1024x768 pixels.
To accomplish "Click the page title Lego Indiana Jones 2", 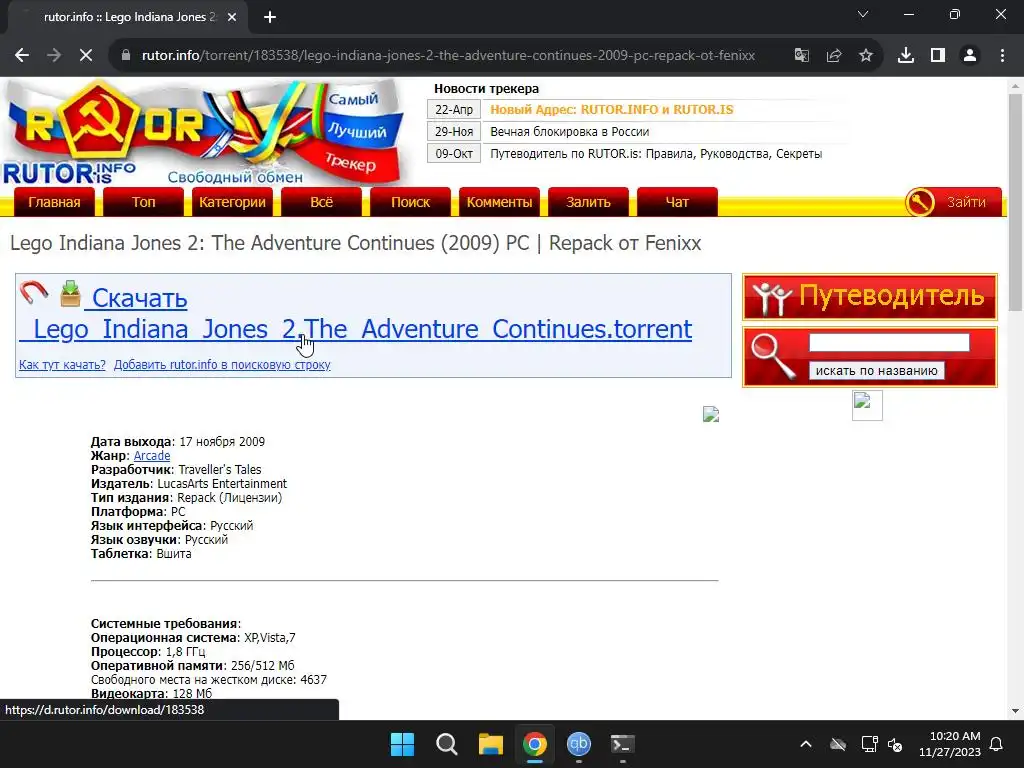I will click(x=355, y=243).
